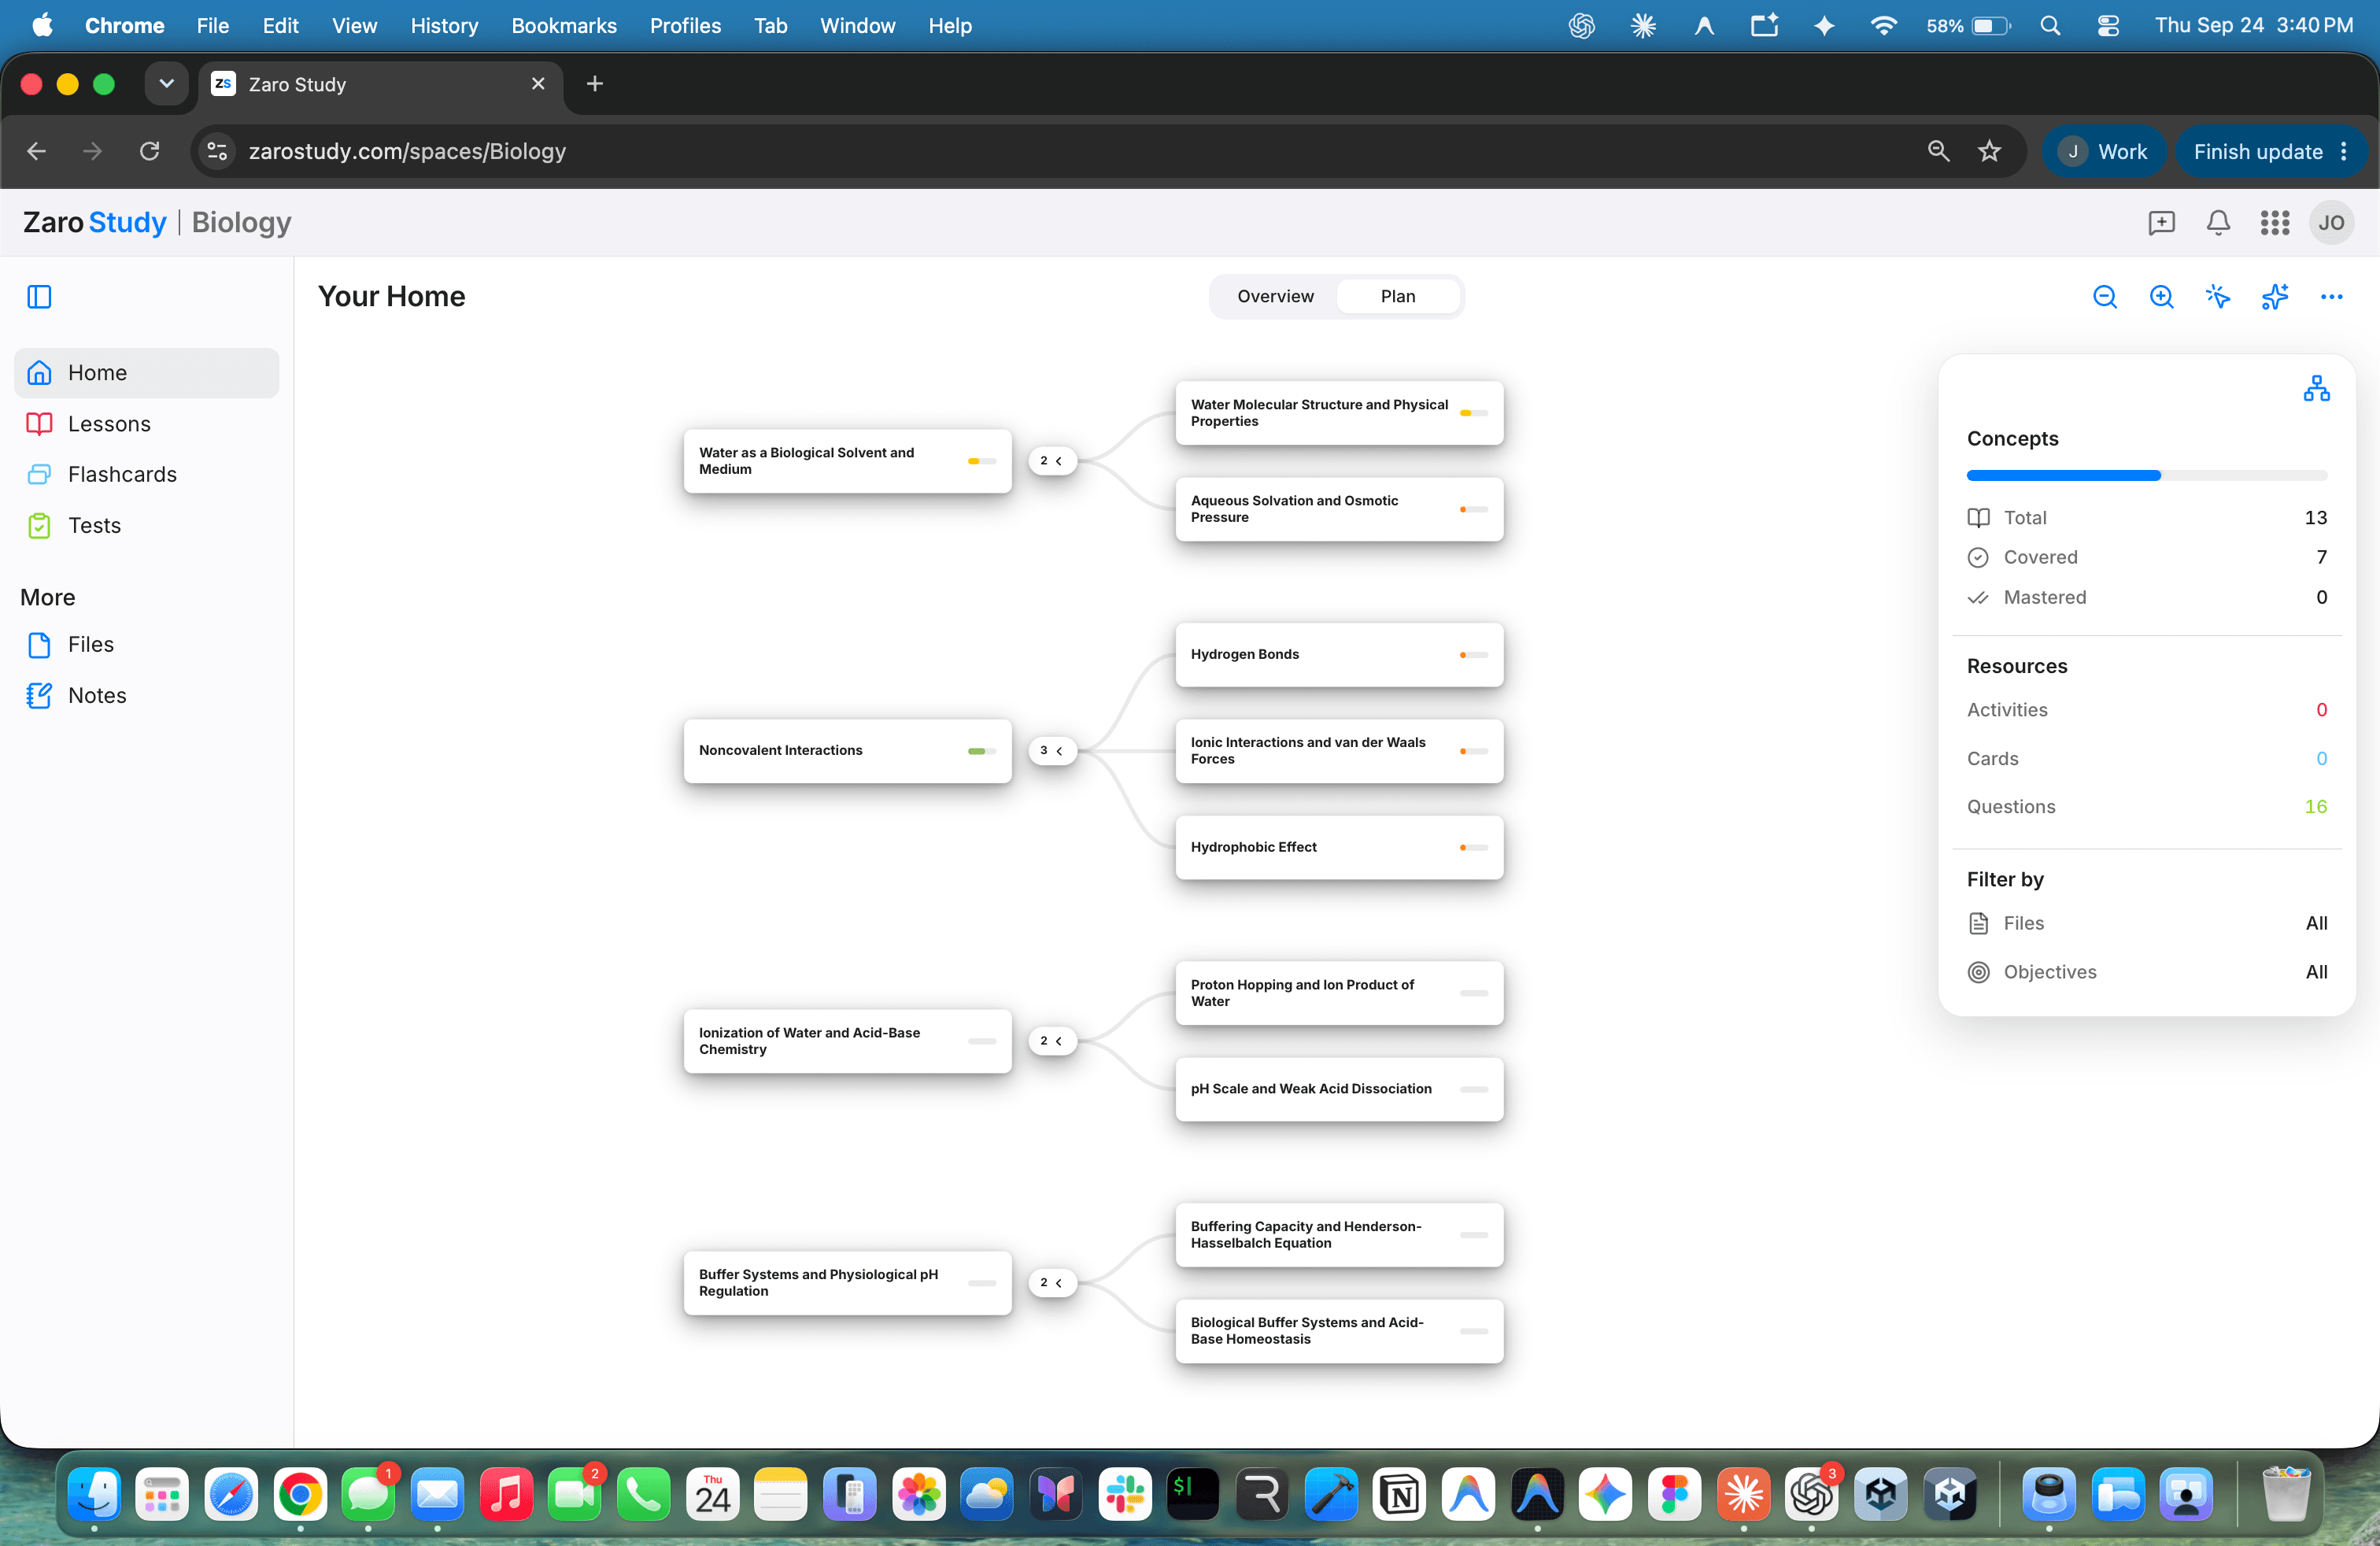This screenshot has height=1546, width=2380.
Task: Click the AI sparkles icon in toolbar
Action: click(2275, 297)
